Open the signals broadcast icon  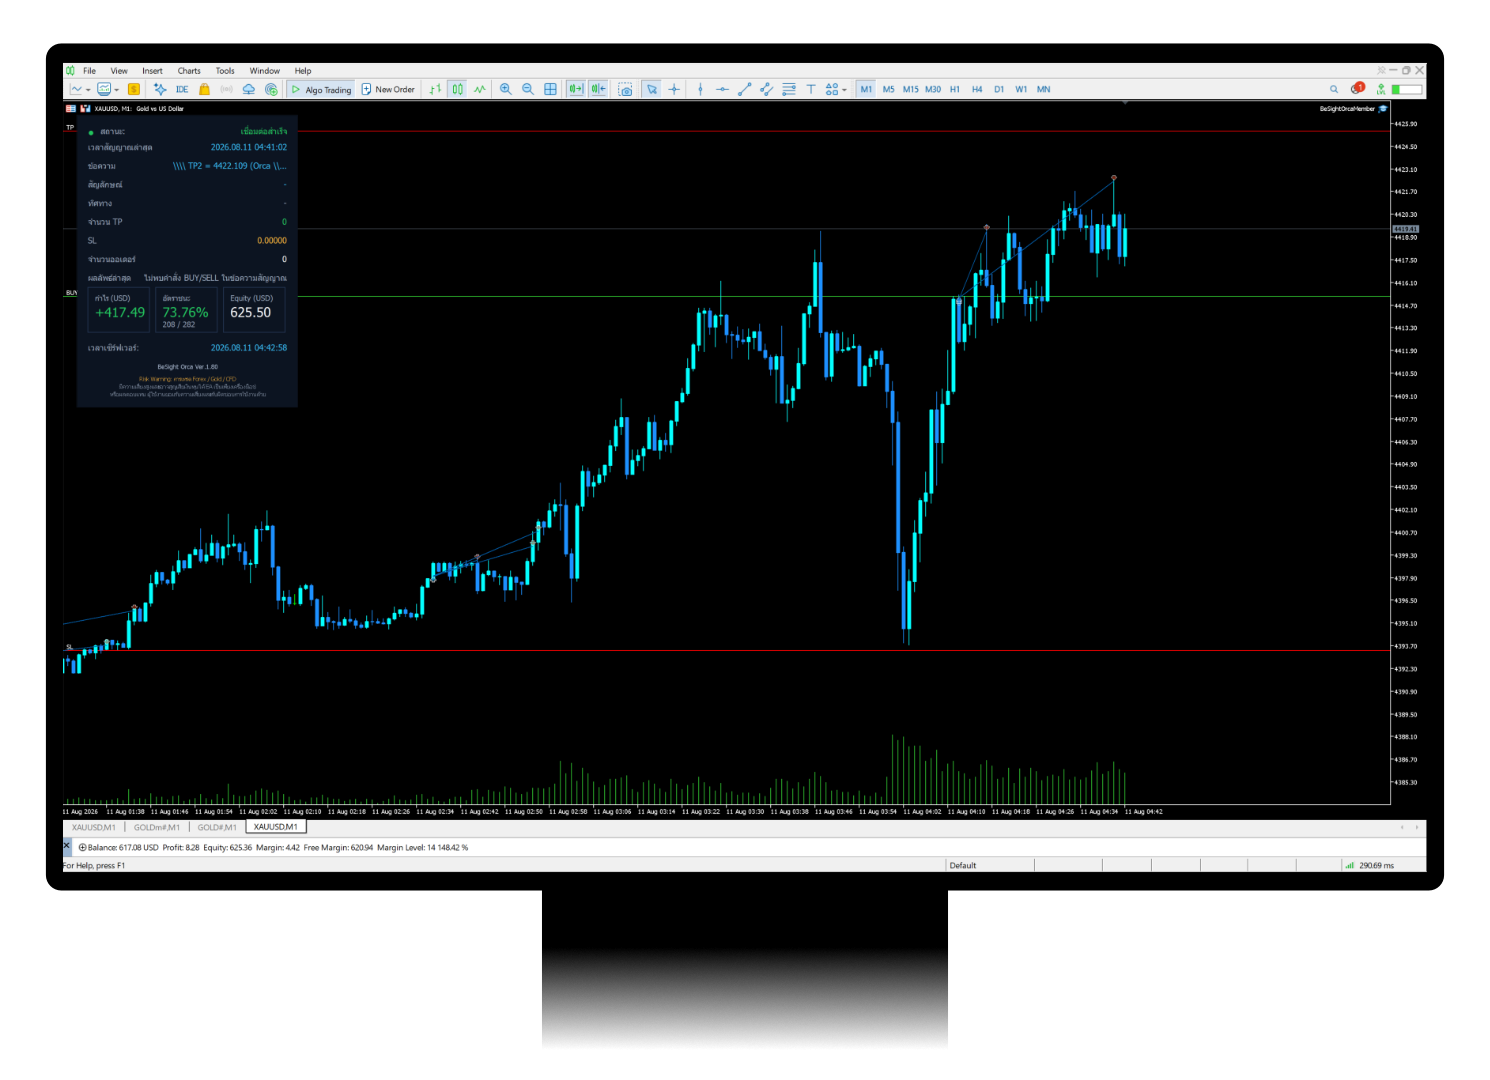click(x=227, y=89)
